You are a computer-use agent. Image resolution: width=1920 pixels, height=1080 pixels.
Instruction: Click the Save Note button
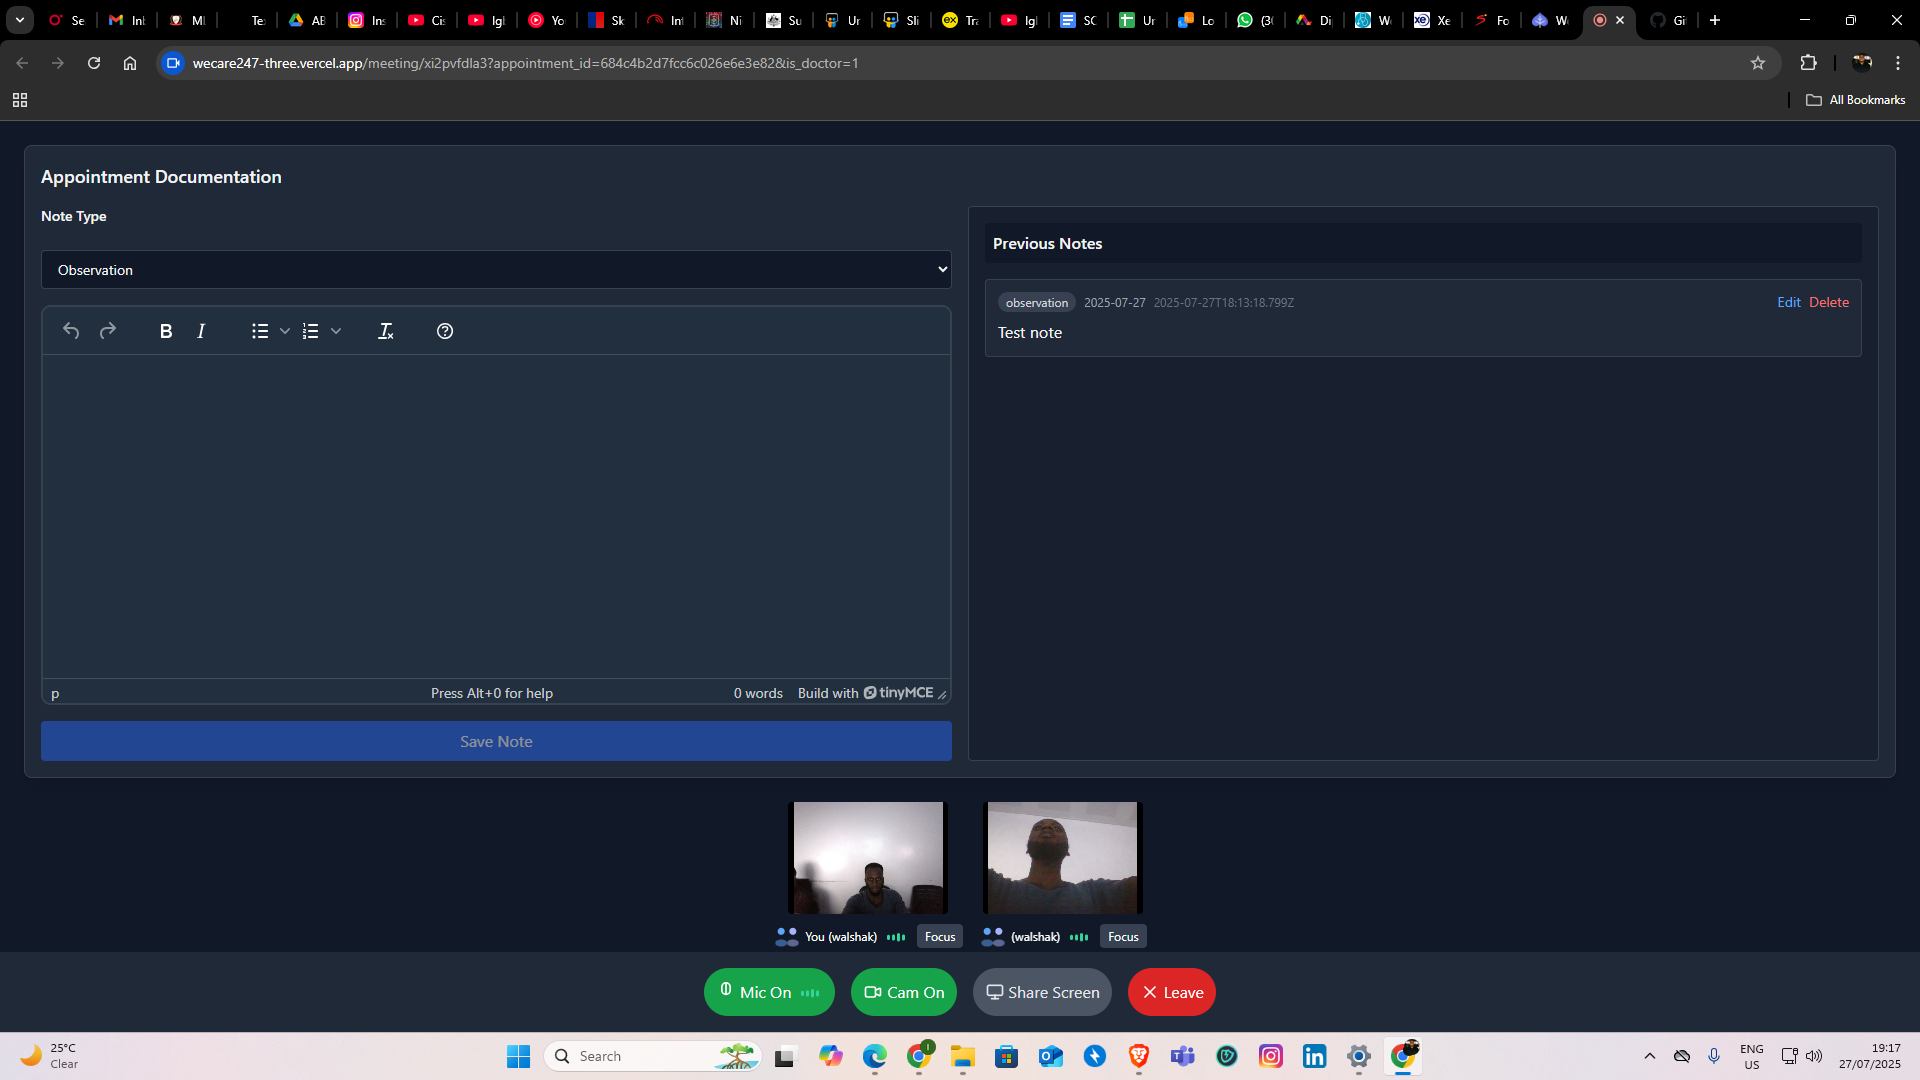click(x=496, y=741)
